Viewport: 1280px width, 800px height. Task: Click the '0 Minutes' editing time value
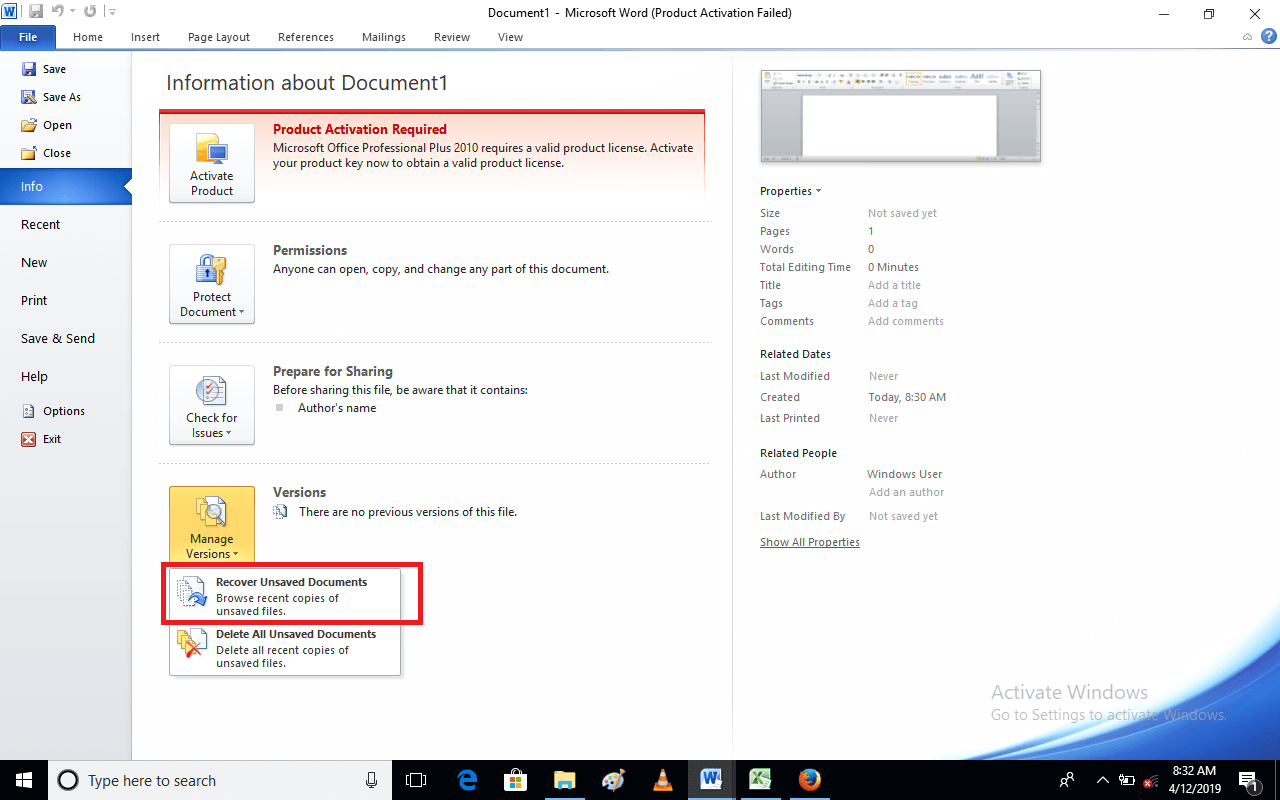click(893, 267)
